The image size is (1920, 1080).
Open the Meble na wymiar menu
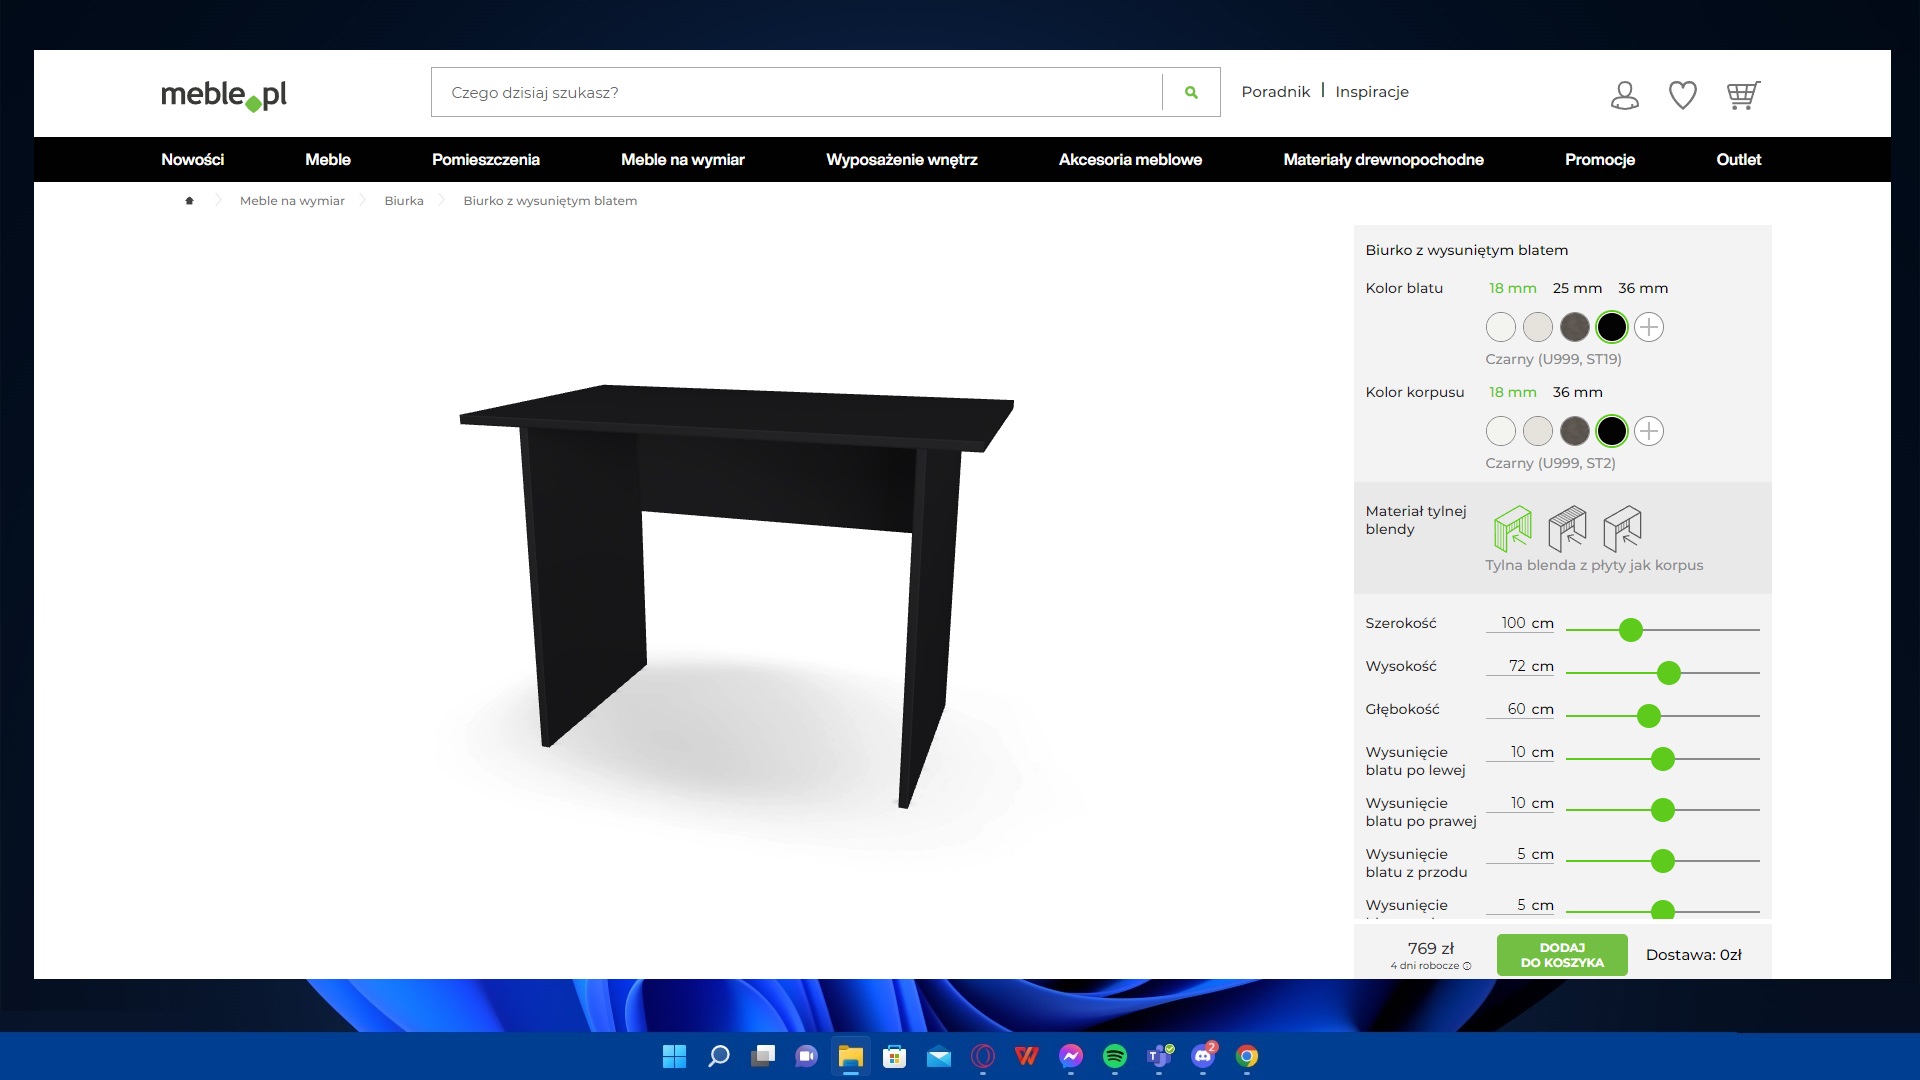(682, 159)
